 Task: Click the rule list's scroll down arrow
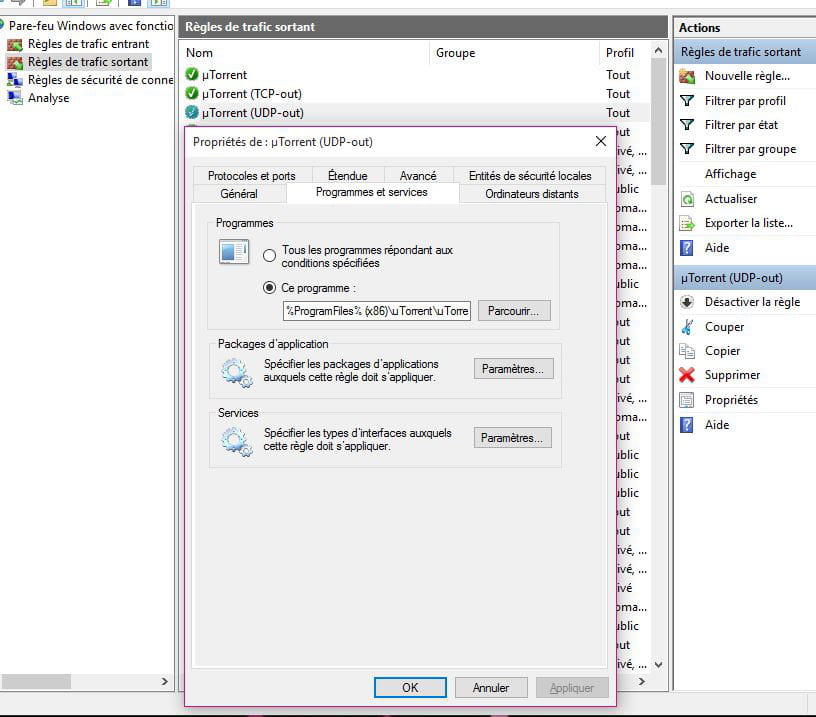tap(658, 664)
